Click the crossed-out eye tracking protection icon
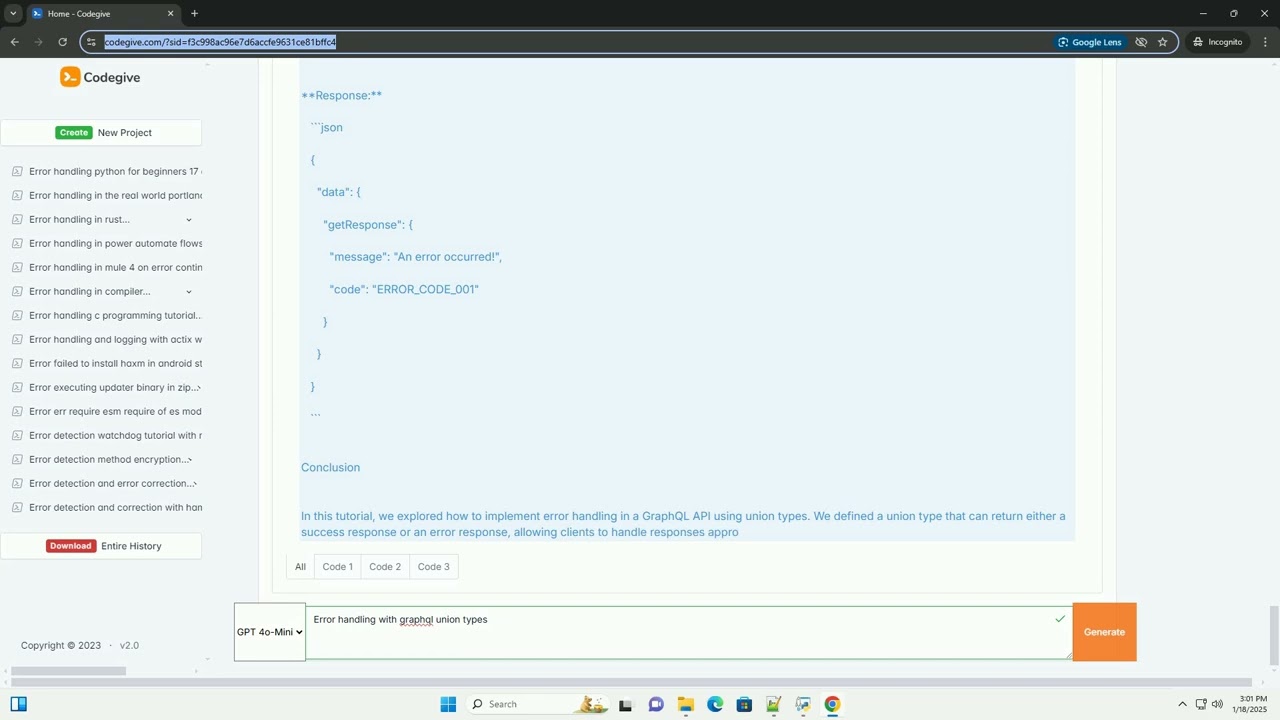This screenshot has height=720, width=1280. coord(1141,42)
